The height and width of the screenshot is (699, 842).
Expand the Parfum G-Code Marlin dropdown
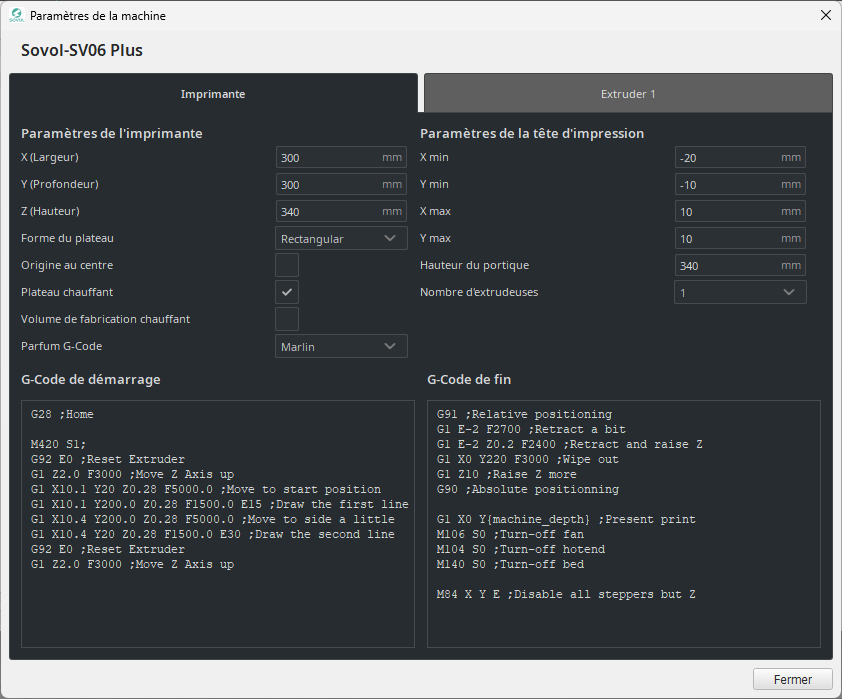341,346
